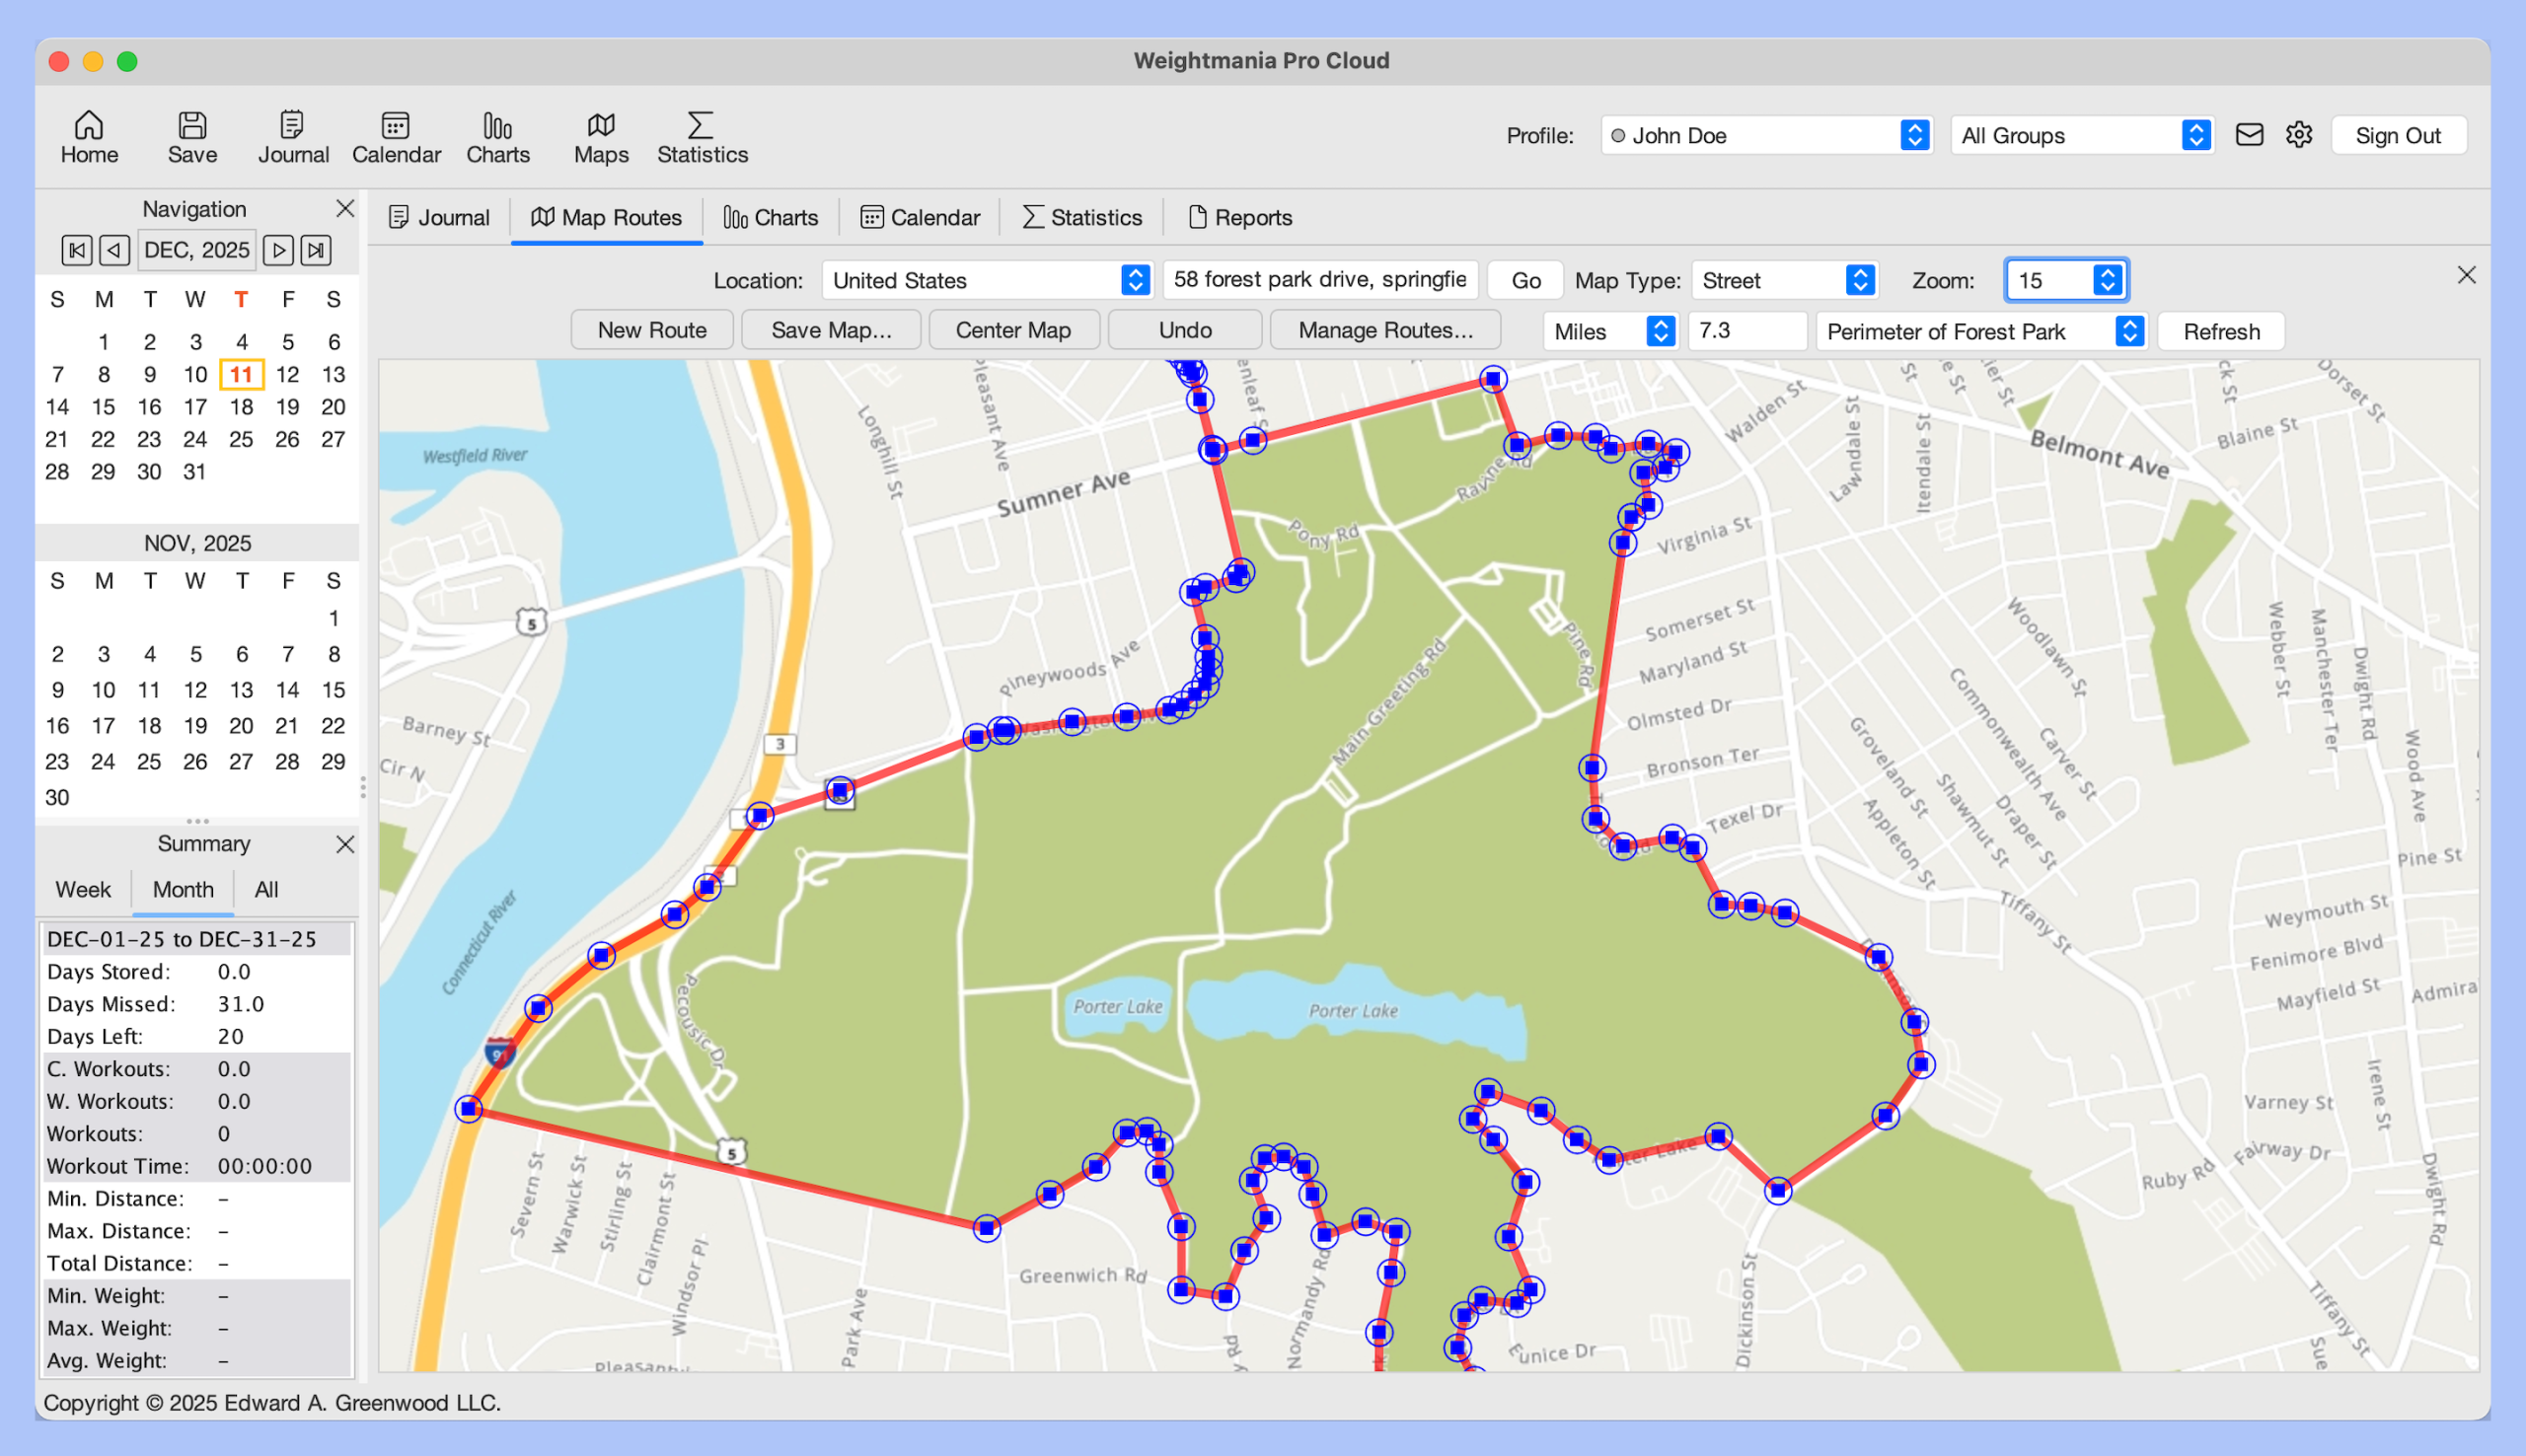This screenshot has width=2526, height=1456.
Task: Select the Charts icon in the toolbar
Action: click(497, 137)
